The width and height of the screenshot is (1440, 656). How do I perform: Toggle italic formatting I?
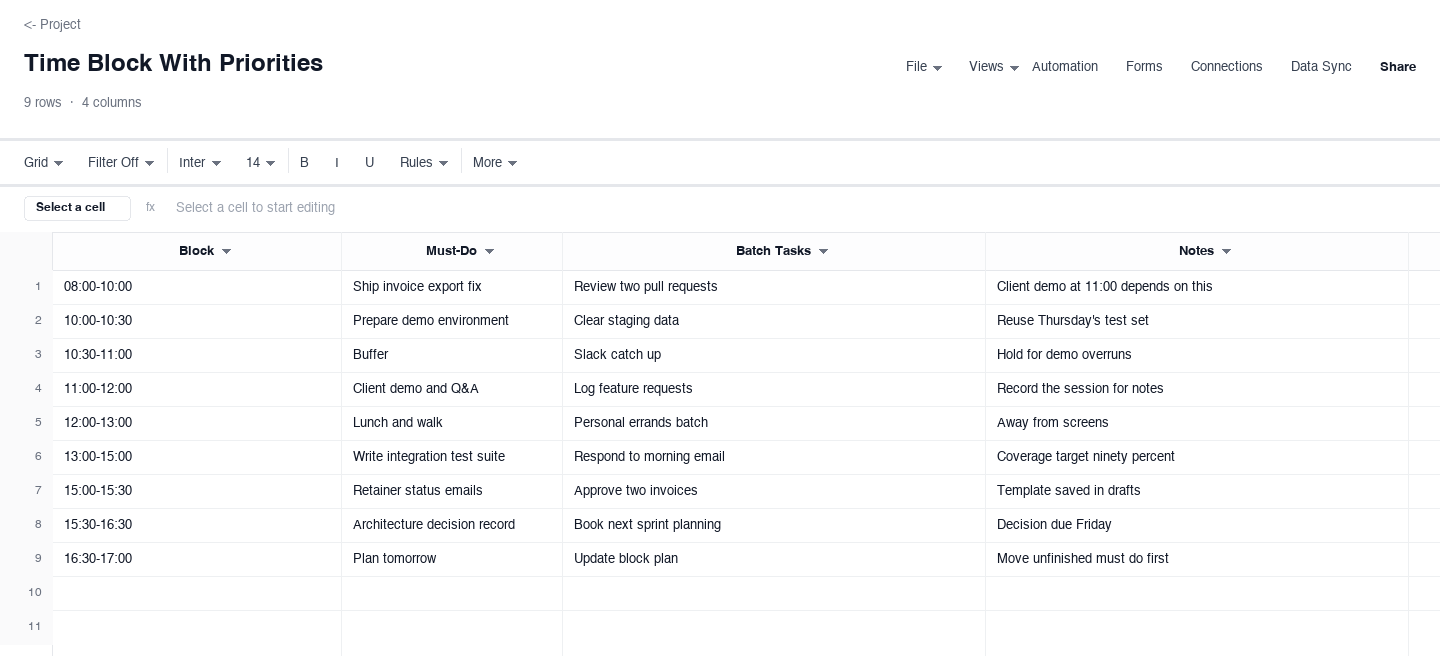coord(337,163)
